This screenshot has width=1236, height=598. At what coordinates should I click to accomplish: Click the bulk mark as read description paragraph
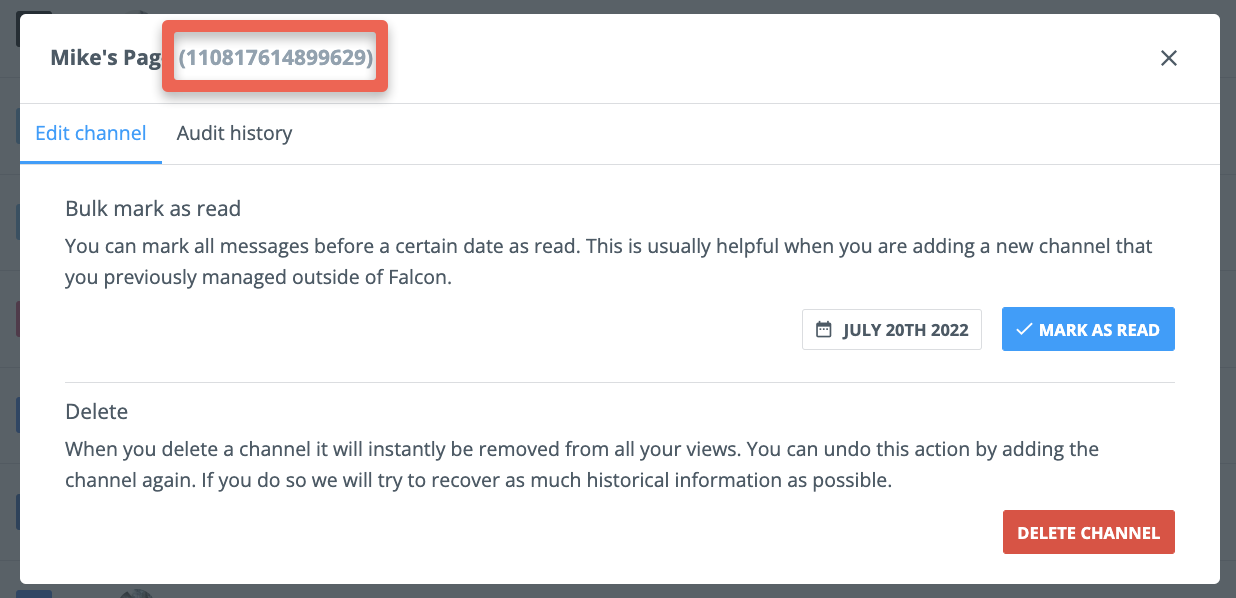pos(609,261)
